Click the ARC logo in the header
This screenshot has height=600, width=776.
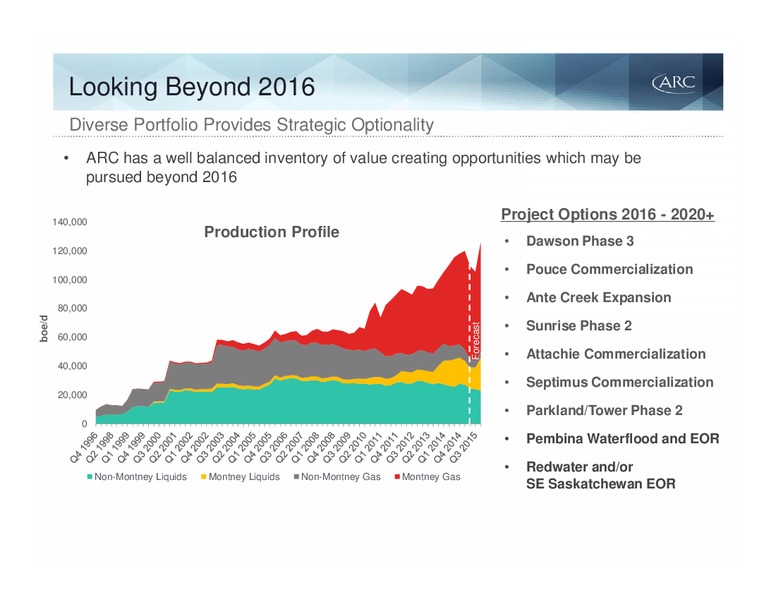coord(674,83)
